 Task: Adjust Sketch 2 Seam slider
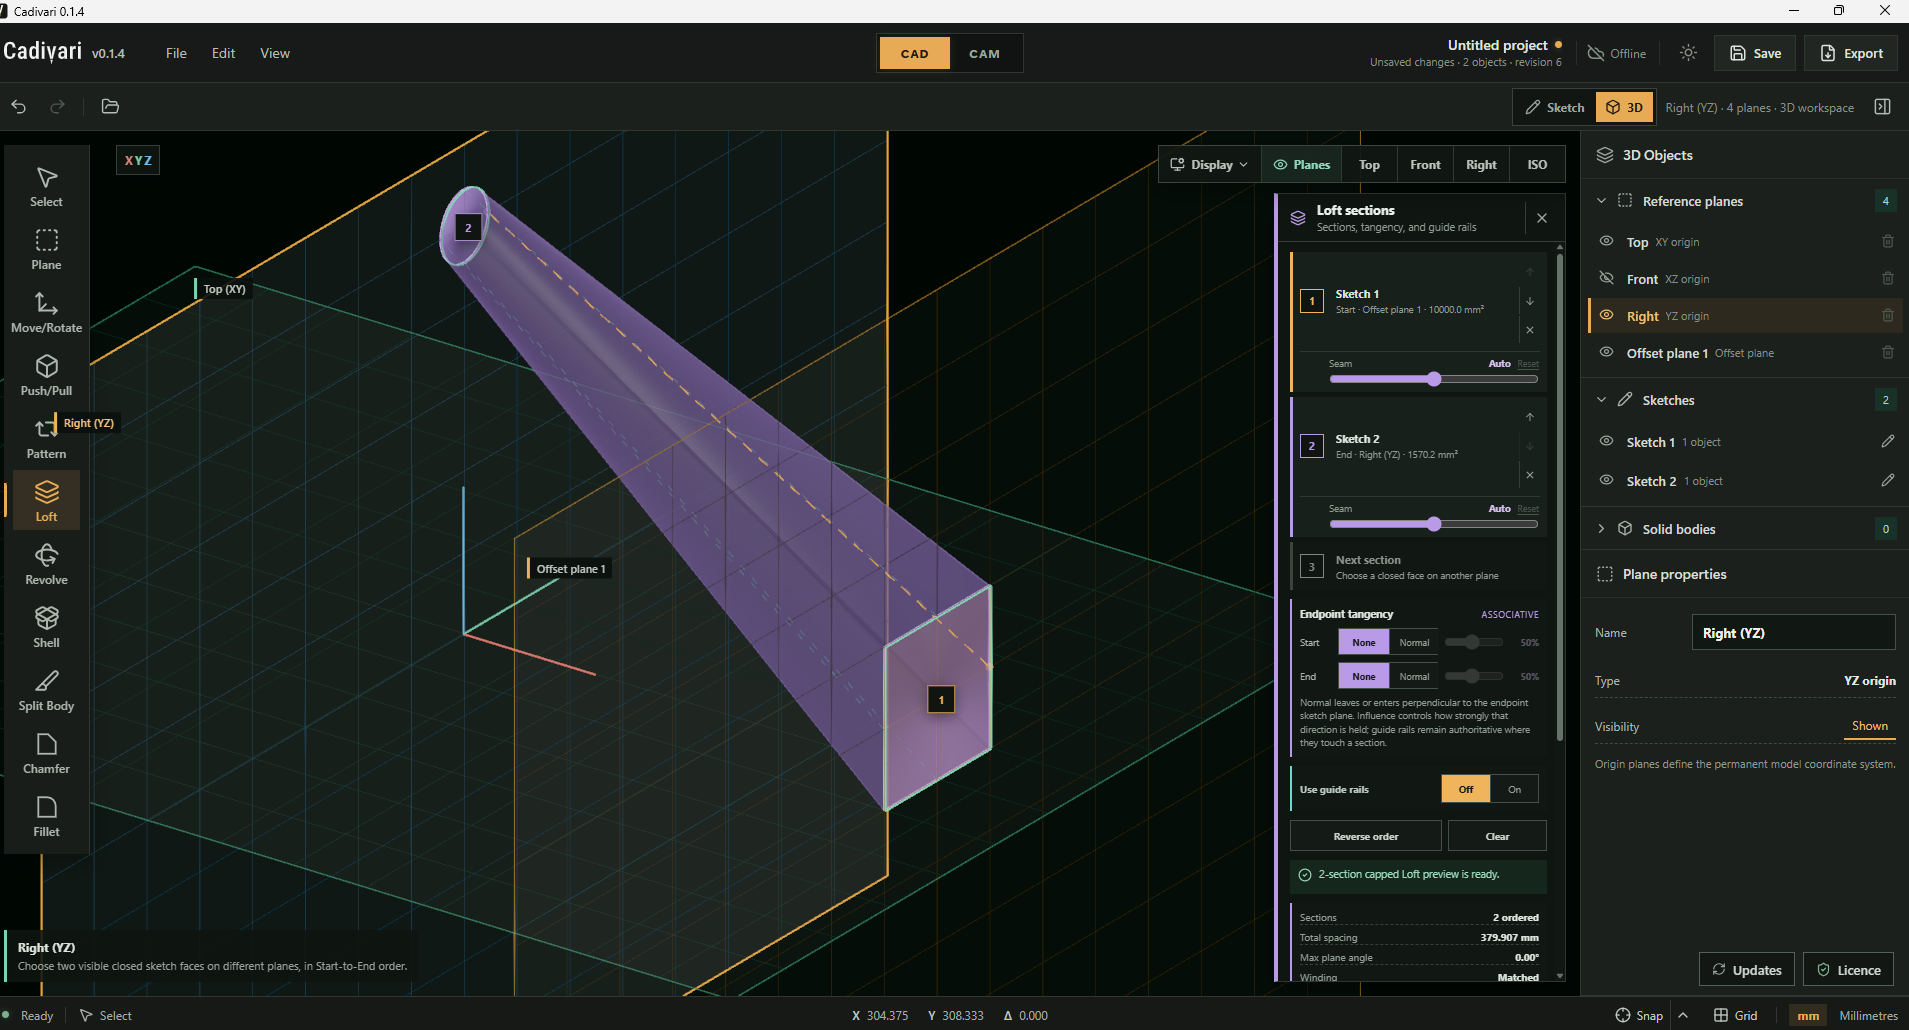(1433, 524)
